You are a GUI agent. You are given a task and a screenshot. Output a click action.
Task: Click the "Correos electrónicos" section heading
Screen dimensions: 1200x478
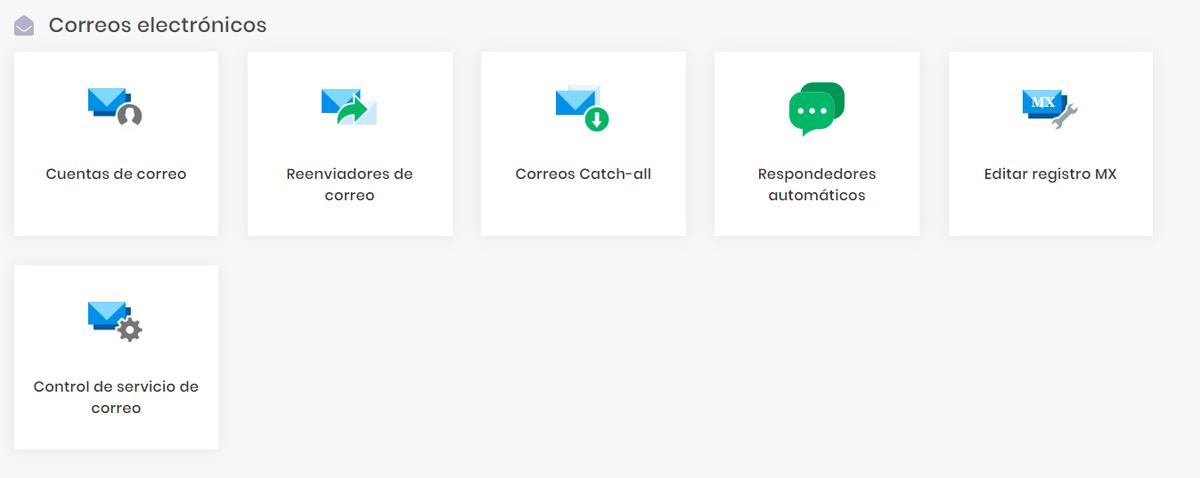pyautogui.click(x=158, y=25)
